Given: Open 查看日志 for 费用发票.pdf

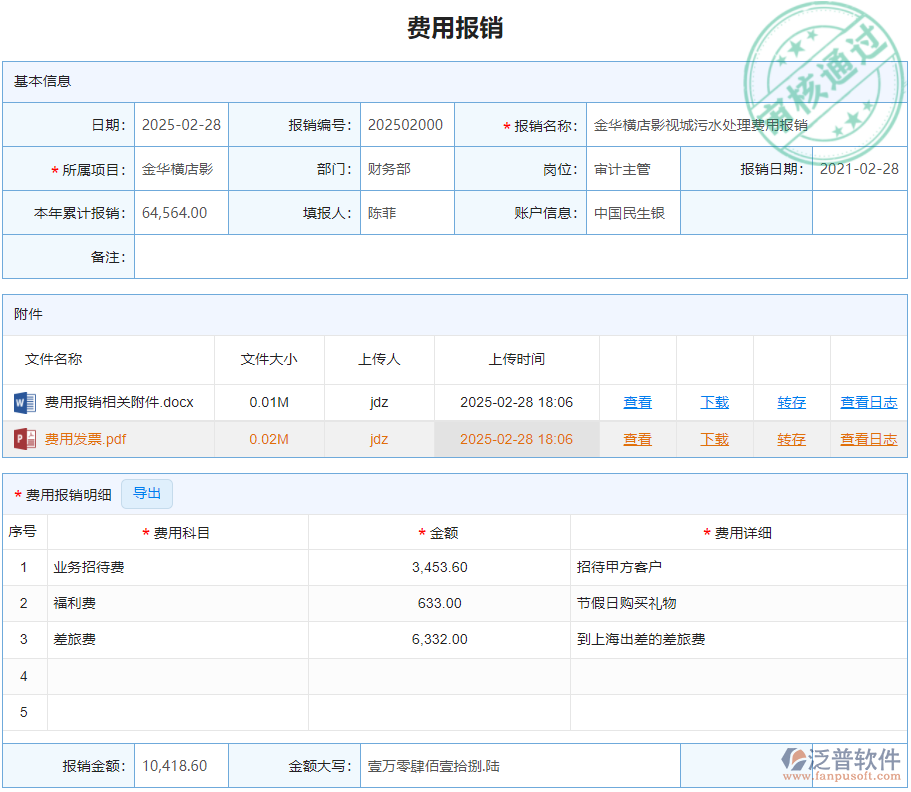Looking at the screenshot, I should coord(869,438).
